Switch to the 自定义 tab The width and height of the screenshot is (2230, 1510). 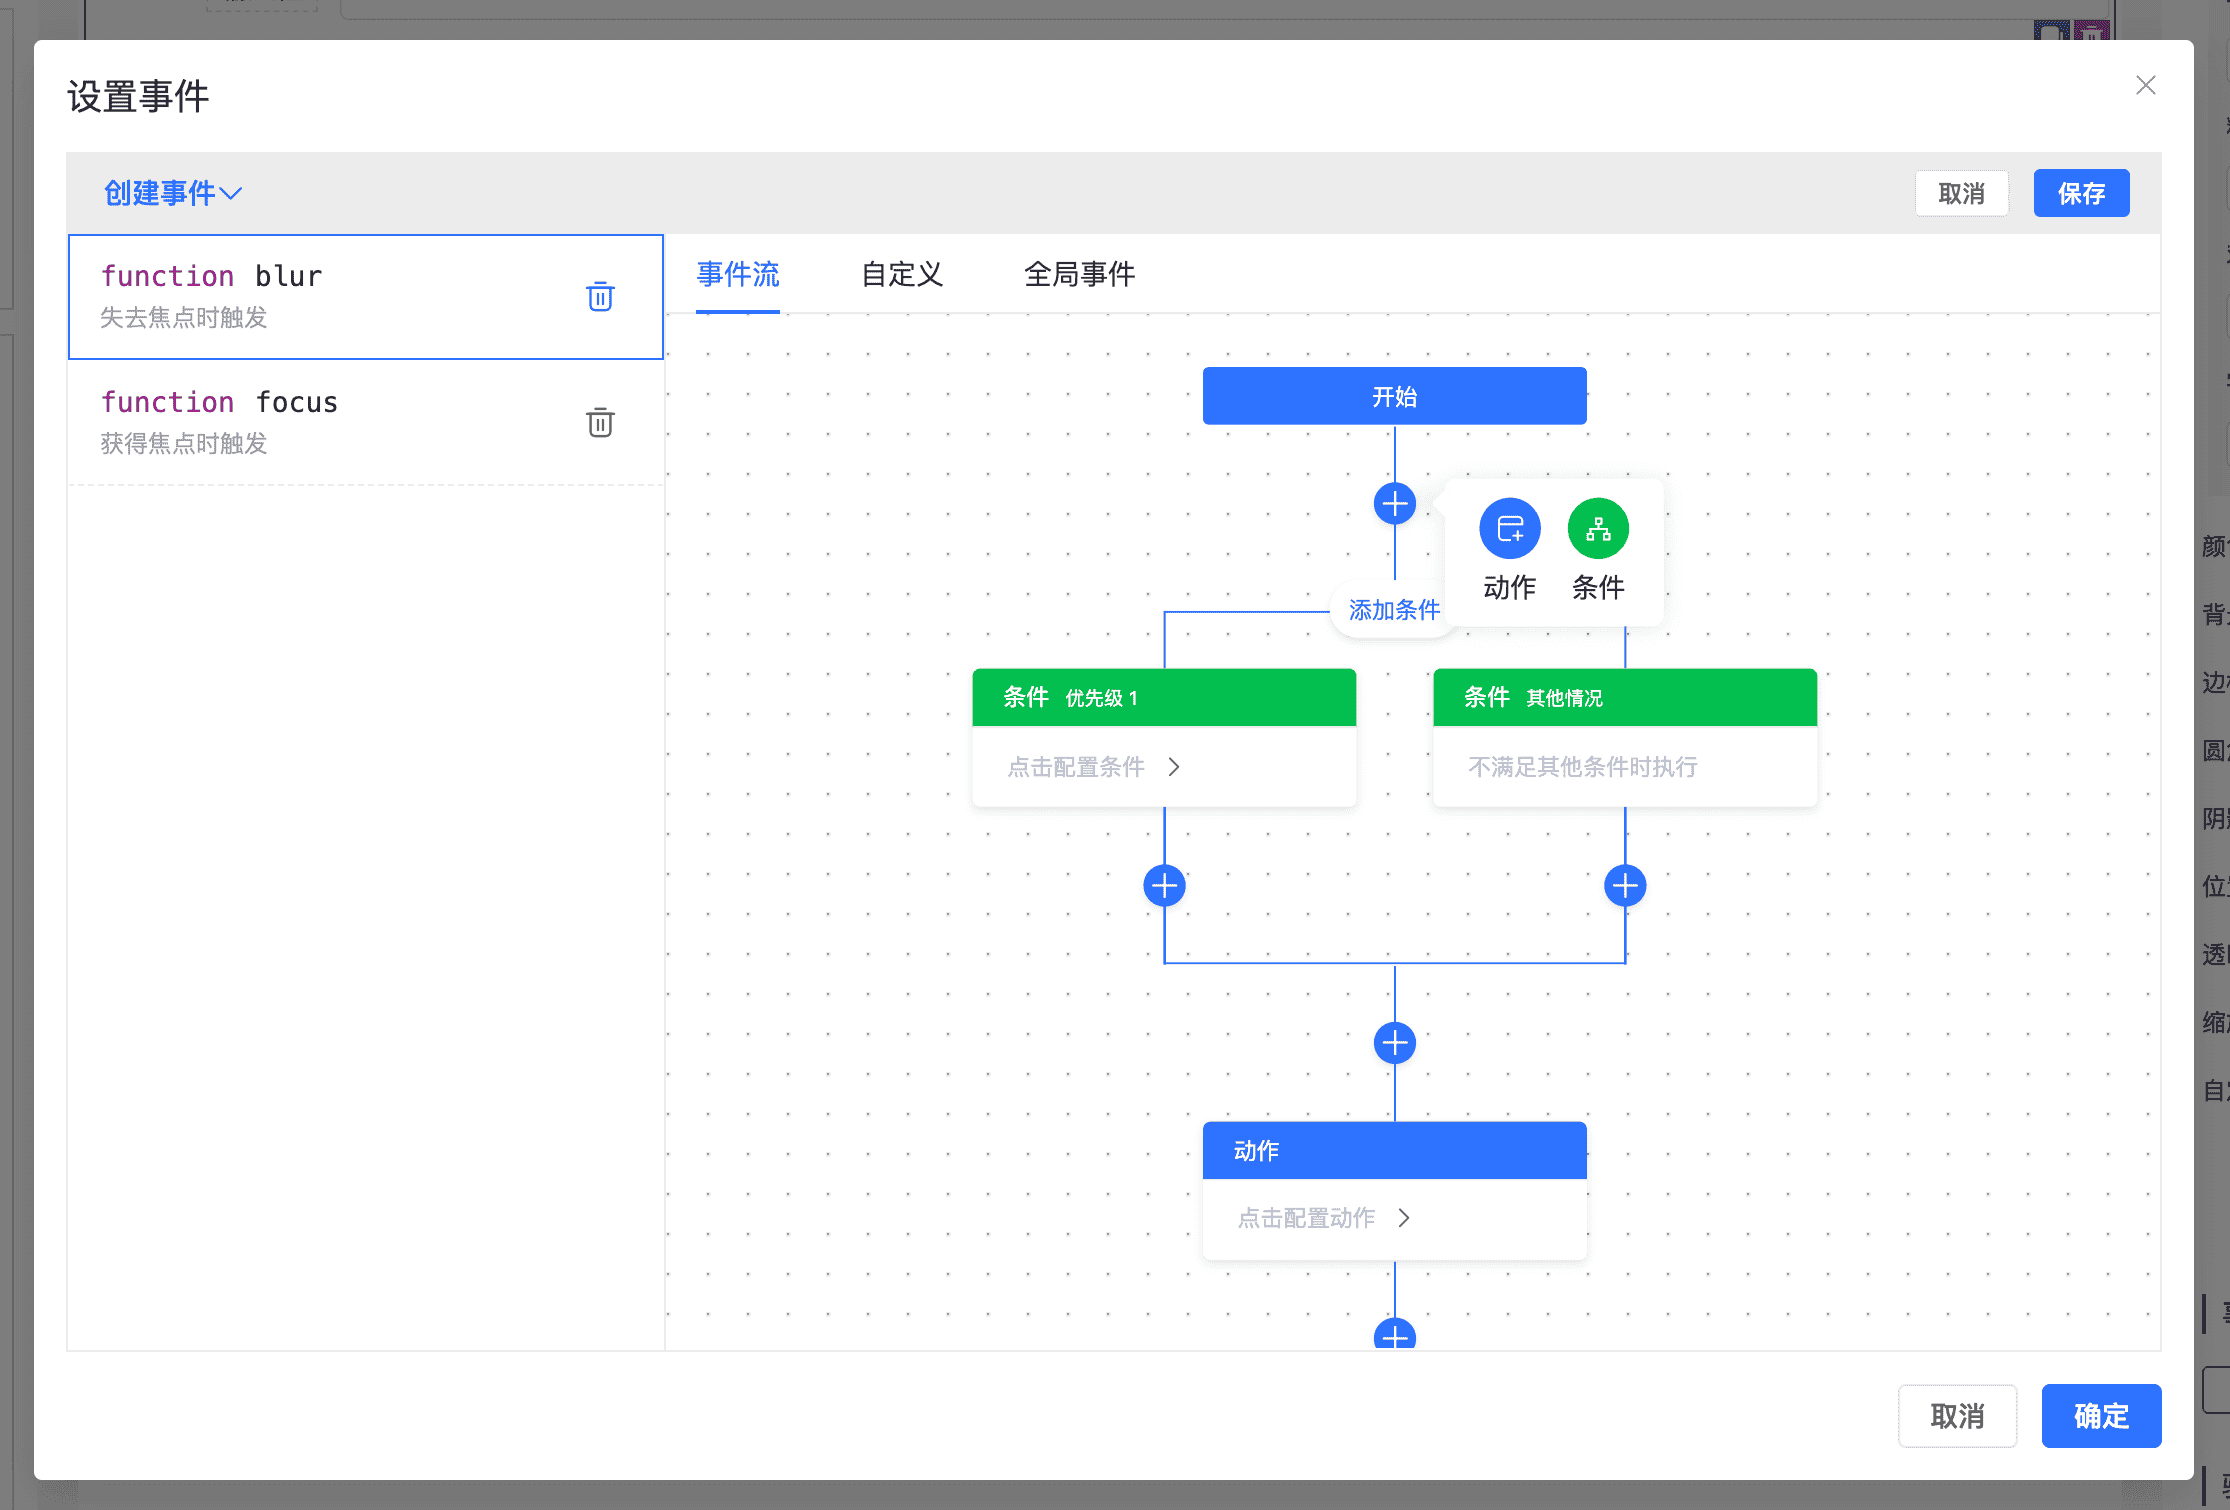click(902, 274)
